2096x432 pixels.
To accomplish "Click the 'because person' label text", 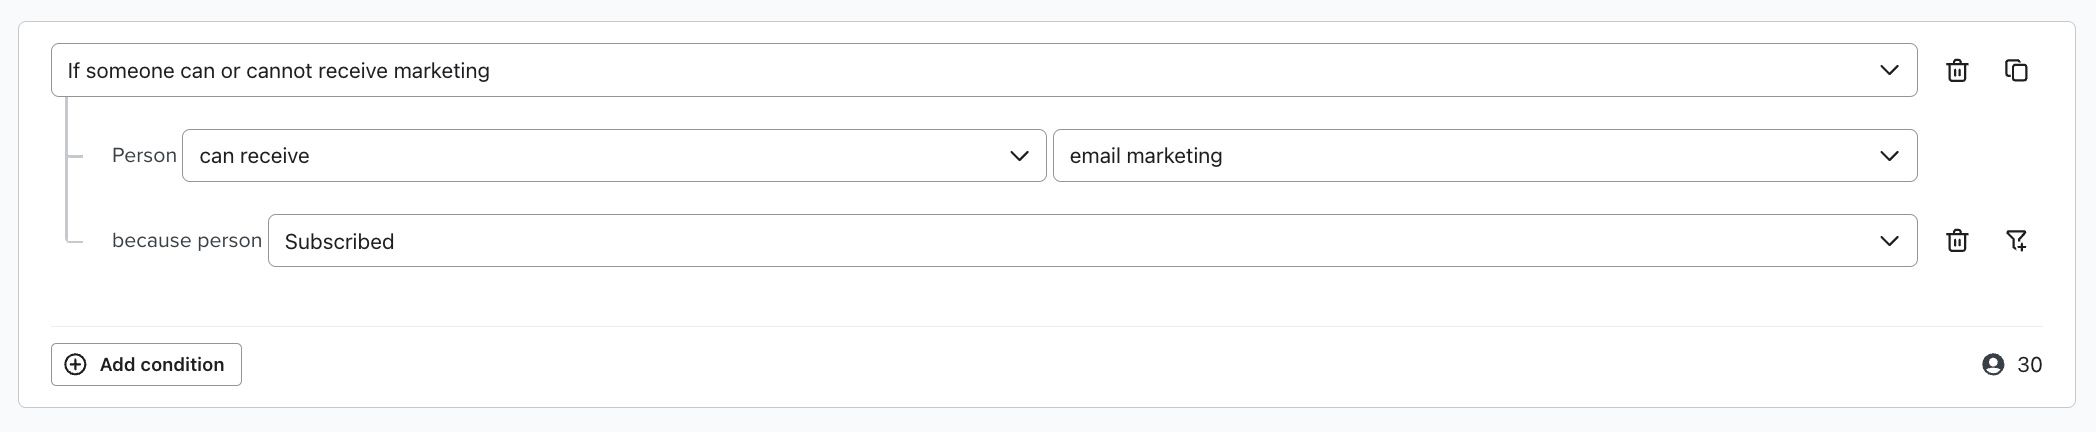I will (187, 241).
